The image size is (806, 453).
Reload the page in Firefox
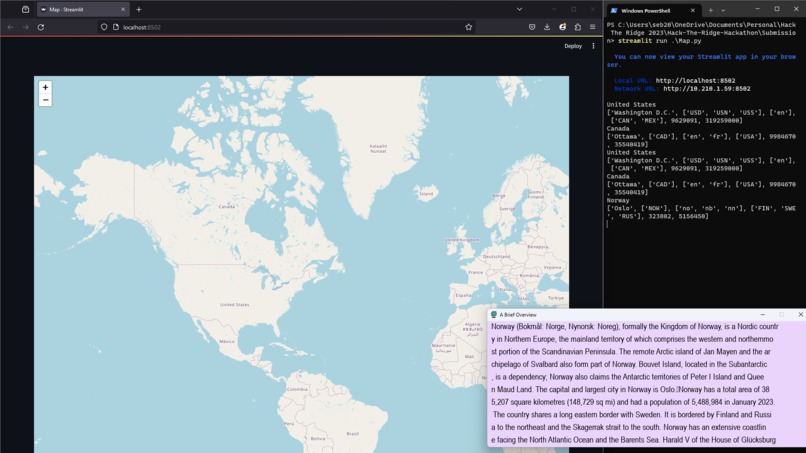click(41, 27)
